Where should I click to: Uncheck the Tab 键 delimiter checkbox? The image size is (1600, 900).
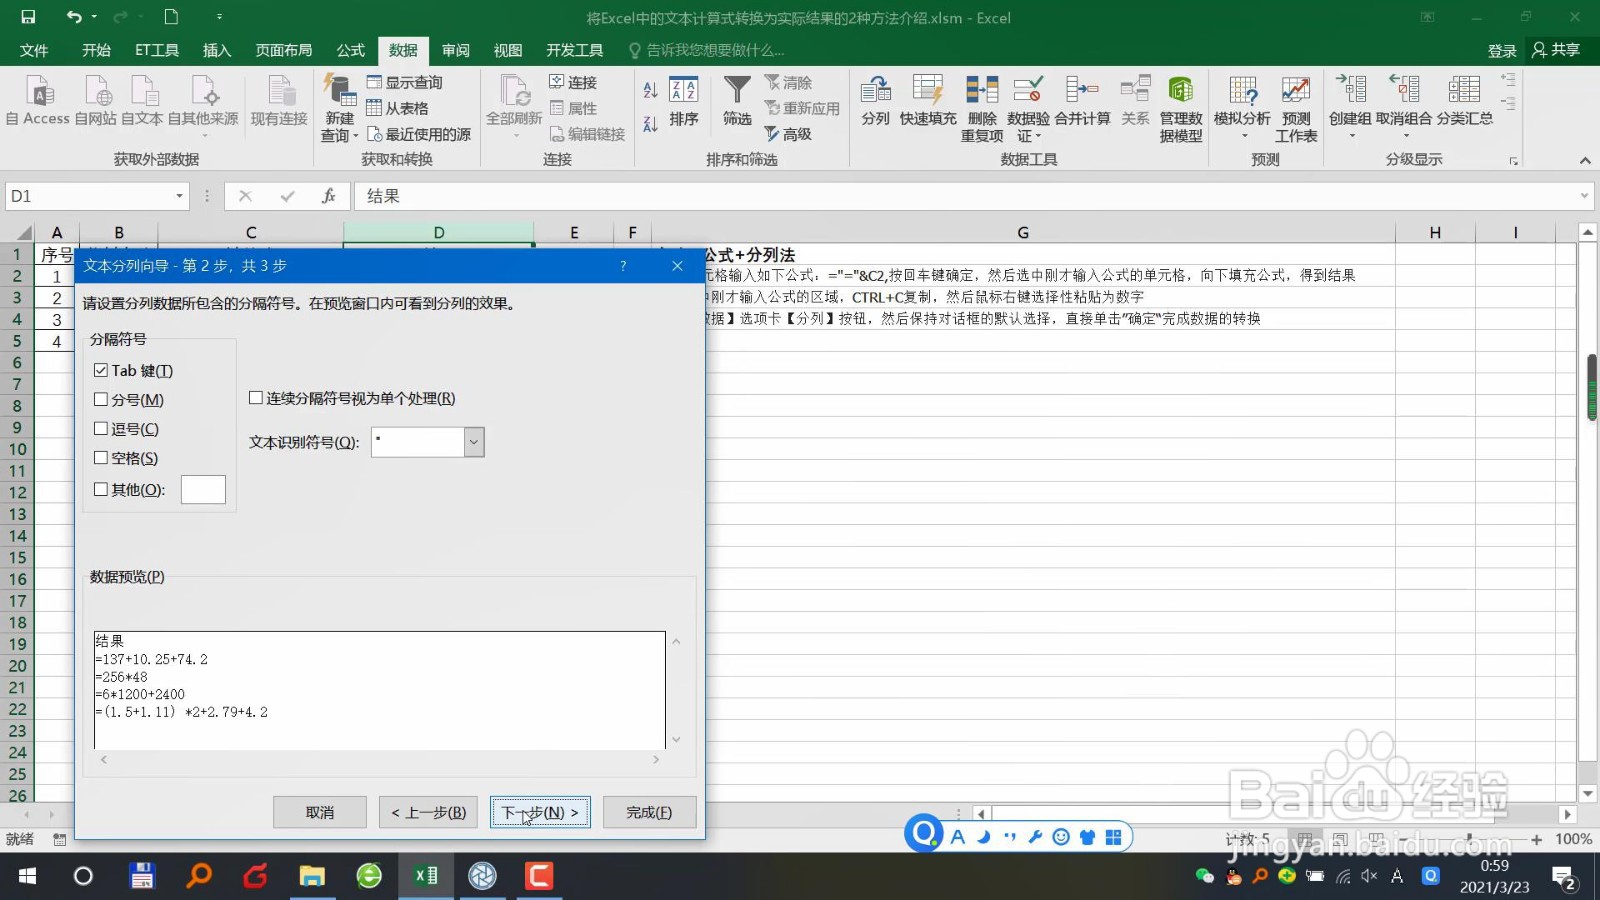pos(101,370)
